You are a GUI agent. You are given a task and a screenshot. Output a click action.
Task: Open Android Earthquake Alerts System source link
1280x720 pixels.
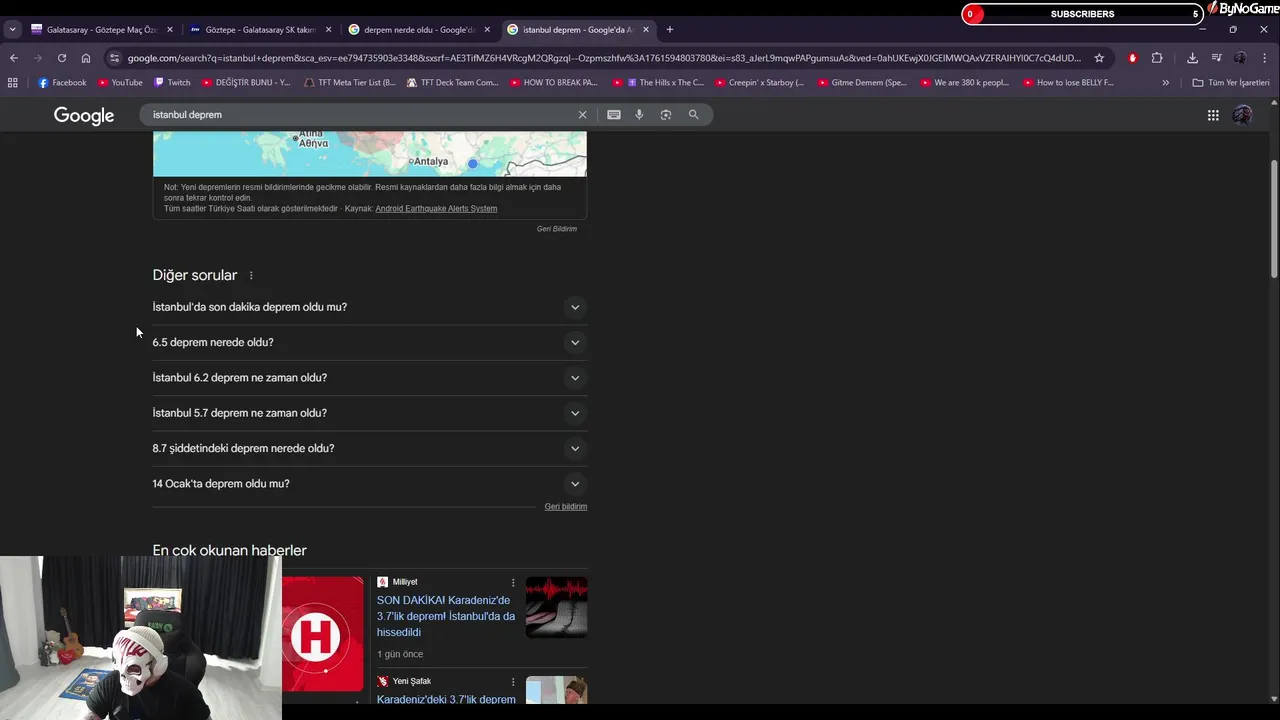coord(436,209)
